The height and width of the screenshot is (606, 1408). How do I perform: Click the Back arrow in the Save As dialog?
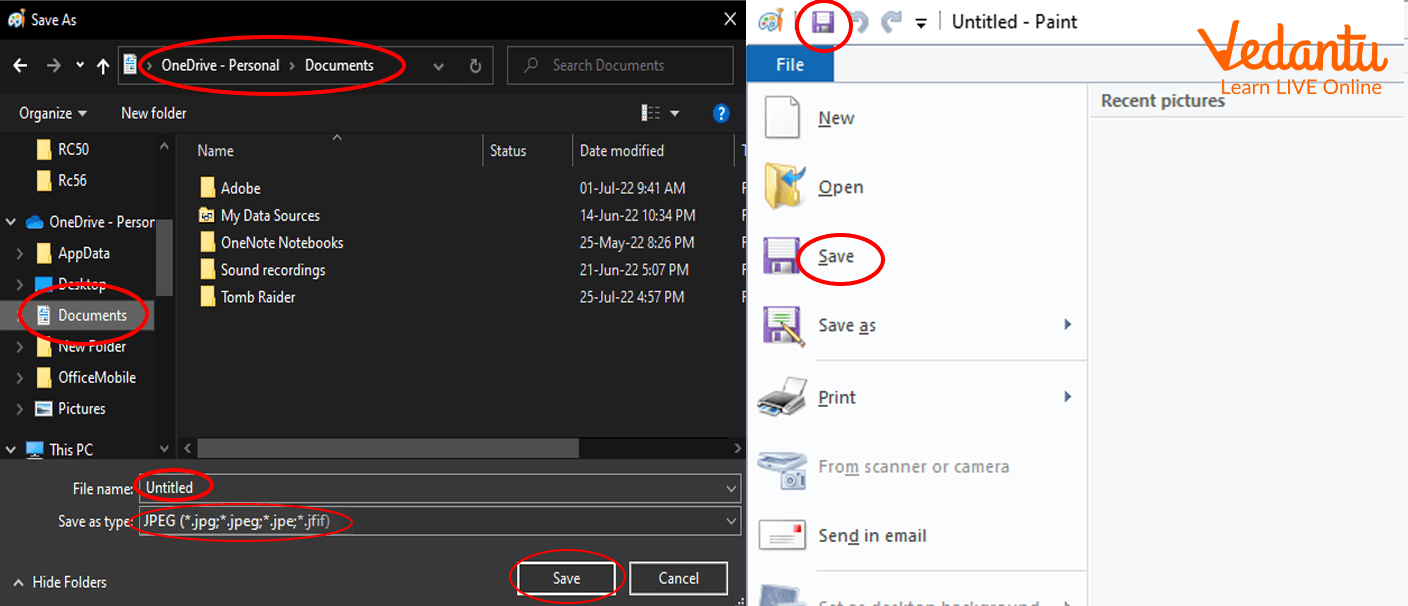point(20,66)
